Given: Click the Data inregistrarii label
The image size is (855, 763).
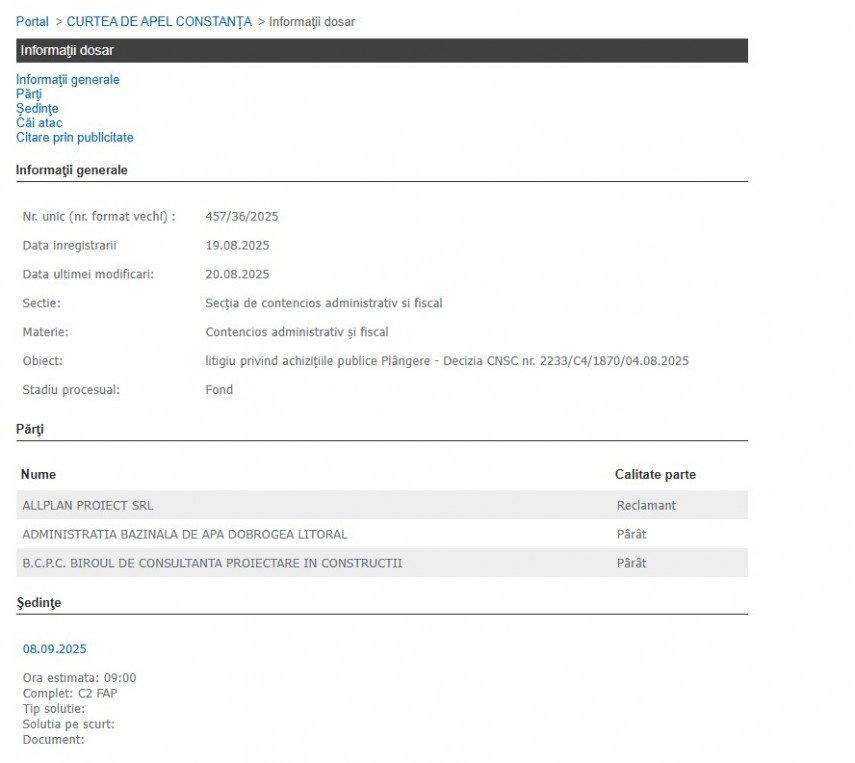Looking at the screenshot, I should [69, 245].
